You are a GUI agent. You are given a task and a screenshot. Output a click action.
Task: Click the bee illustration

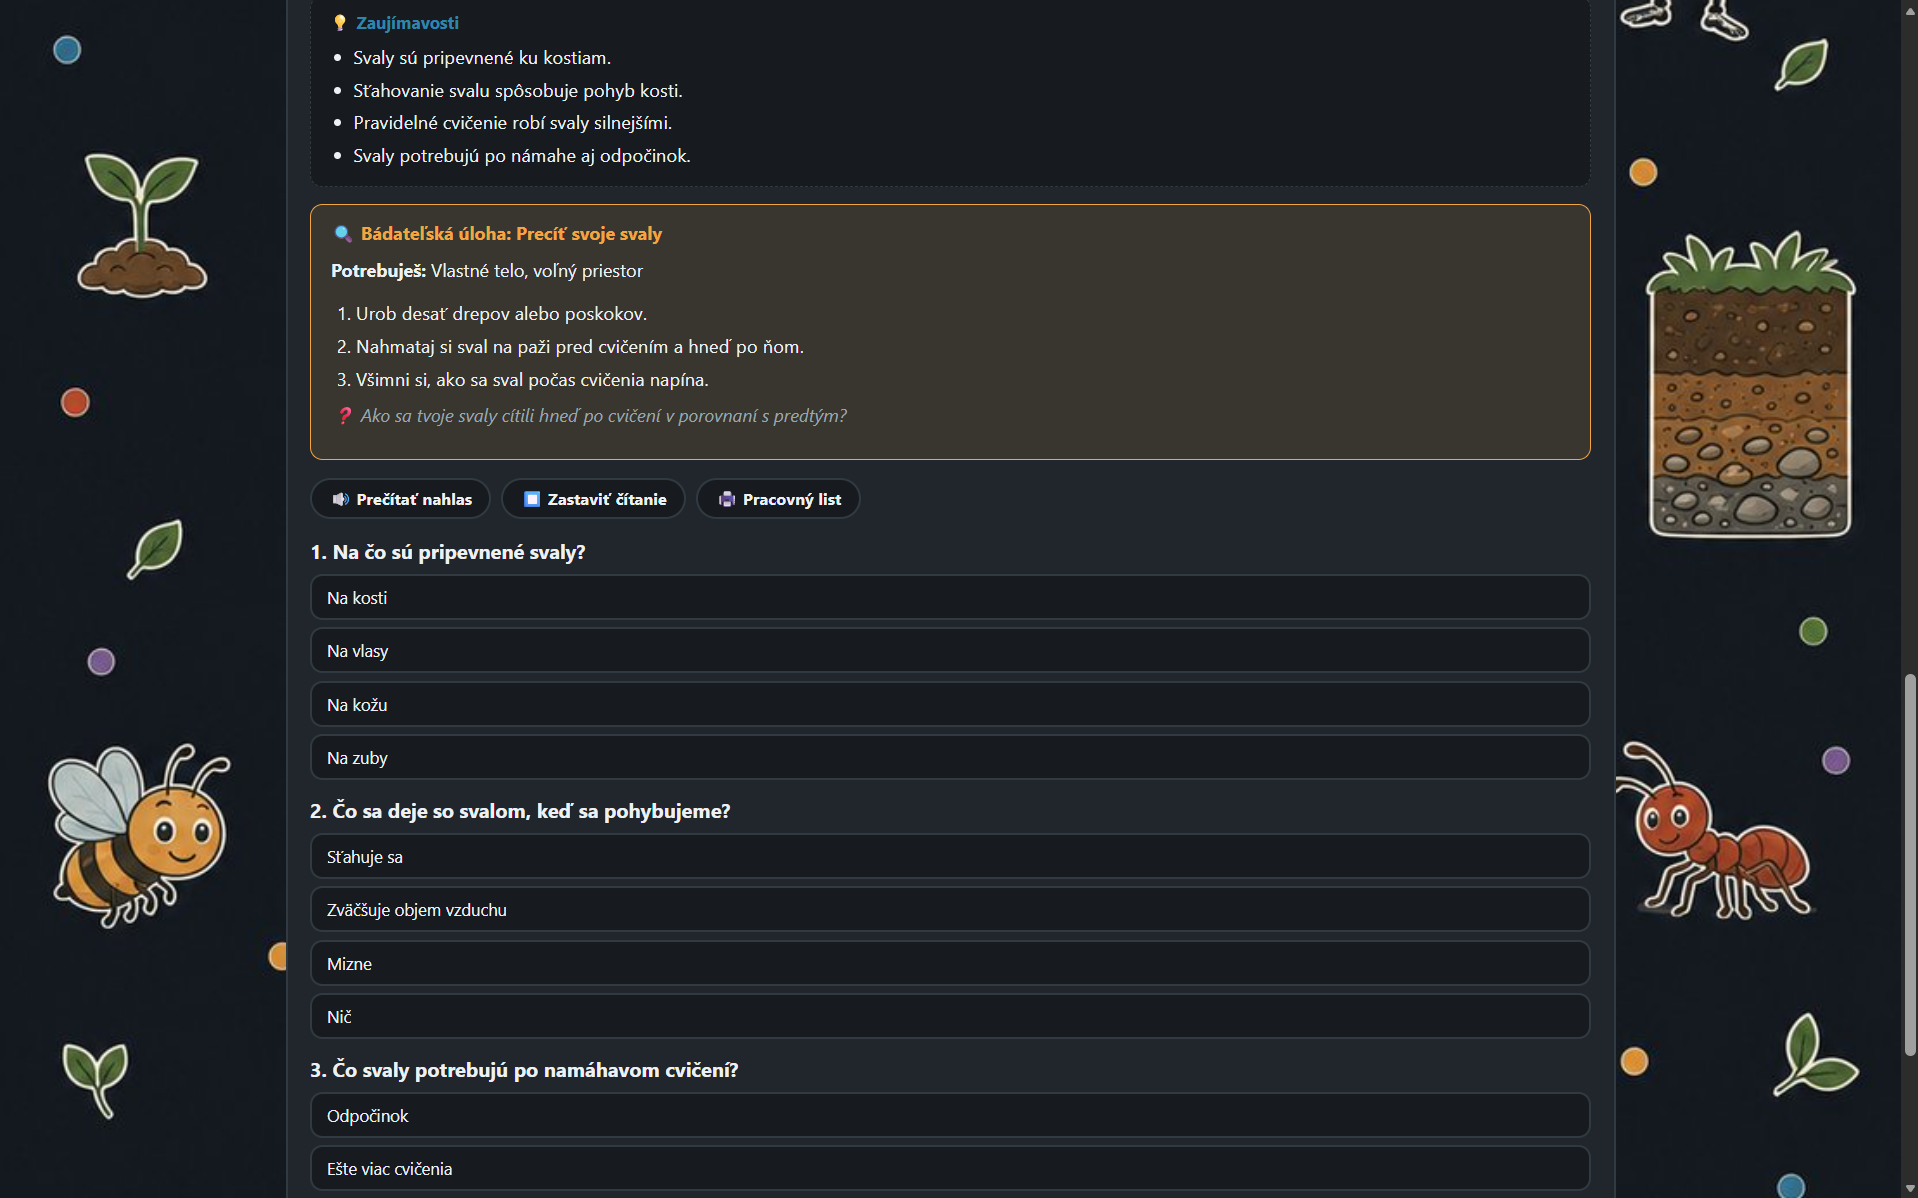coord(139,834)
